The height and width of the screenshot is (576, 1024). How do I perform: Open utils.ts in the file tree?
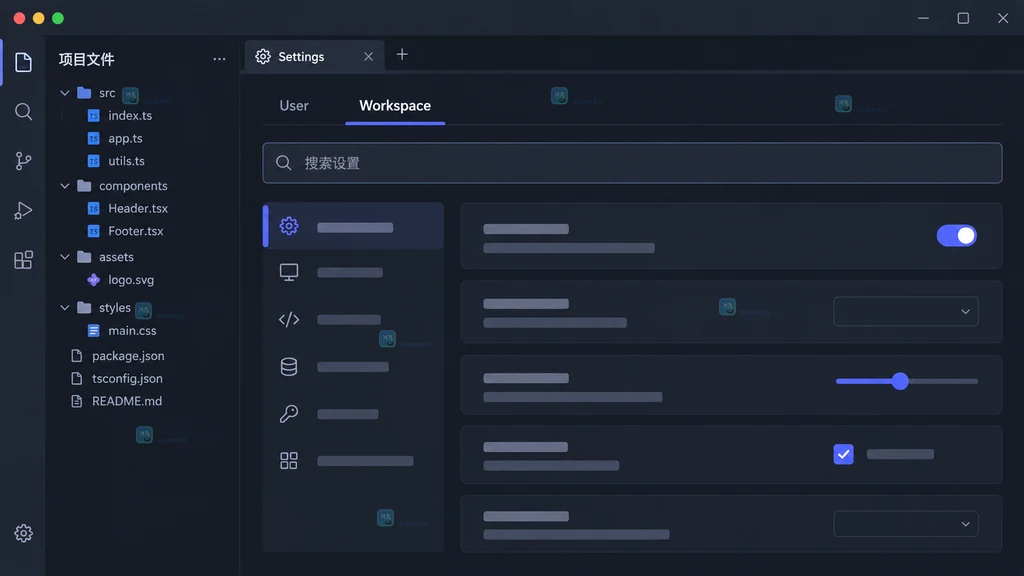127,161
